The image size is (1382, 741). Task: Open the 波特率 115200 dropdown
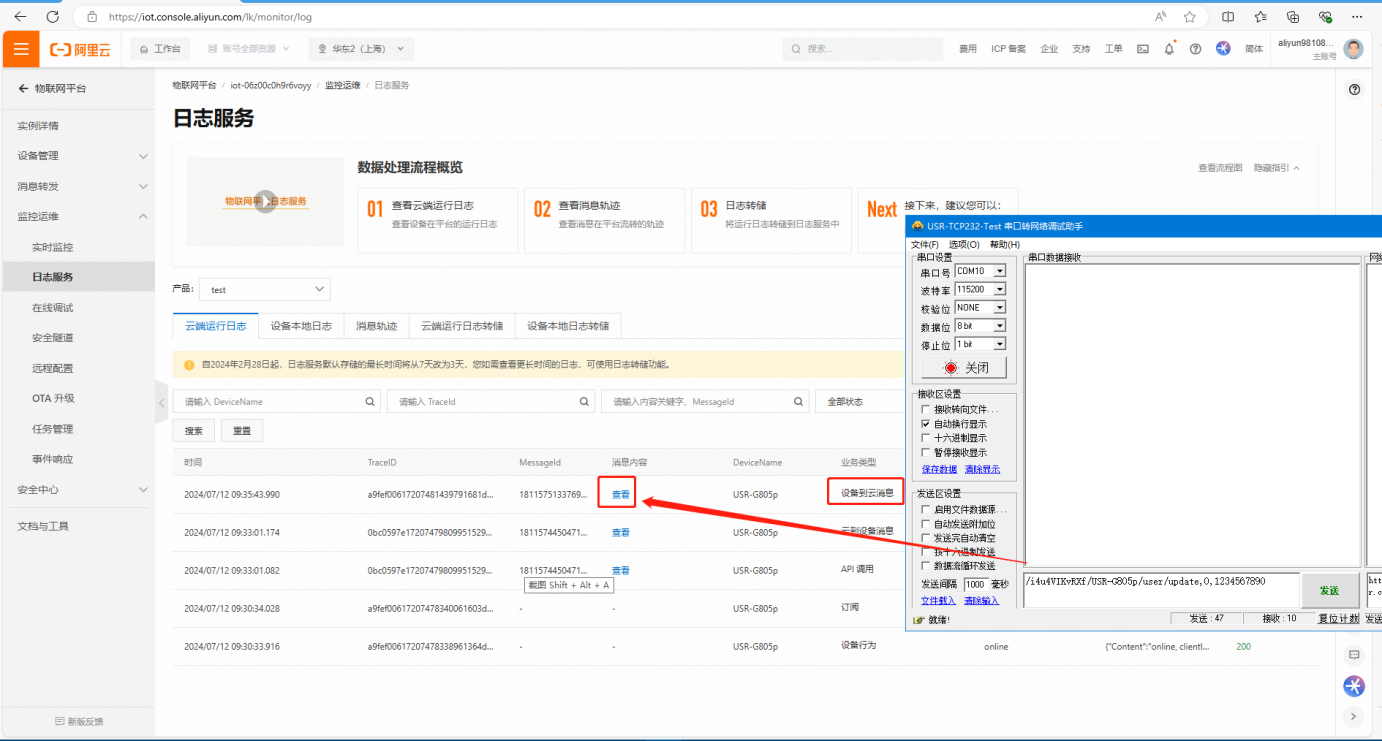[x=999, y=289]
